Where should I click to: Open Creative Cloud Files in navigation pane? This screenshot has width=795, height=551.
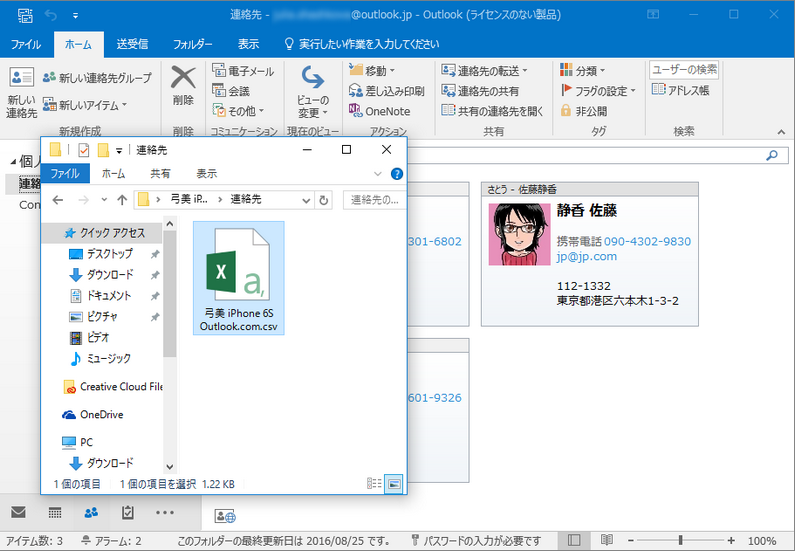(x=113, y=387)
